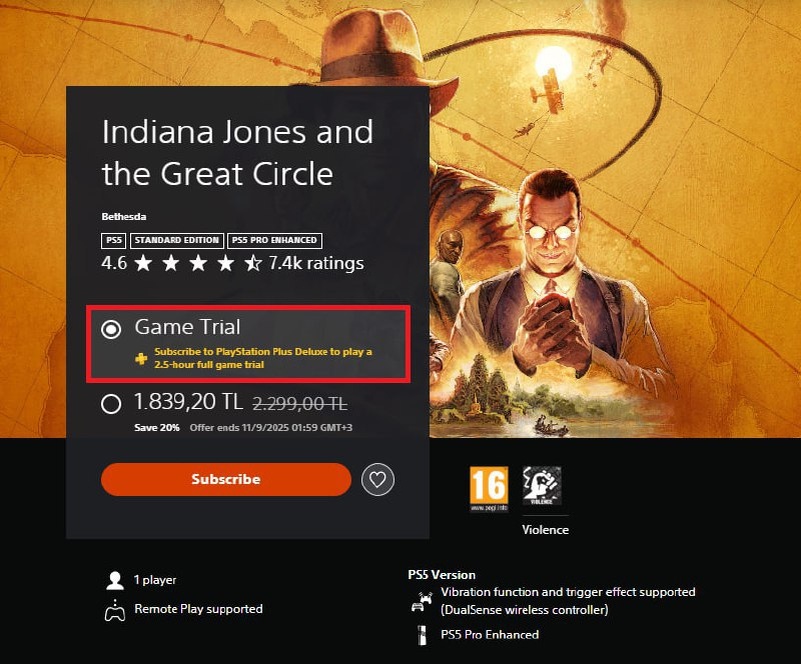Click the PS5 platform tag

point(113,240)
